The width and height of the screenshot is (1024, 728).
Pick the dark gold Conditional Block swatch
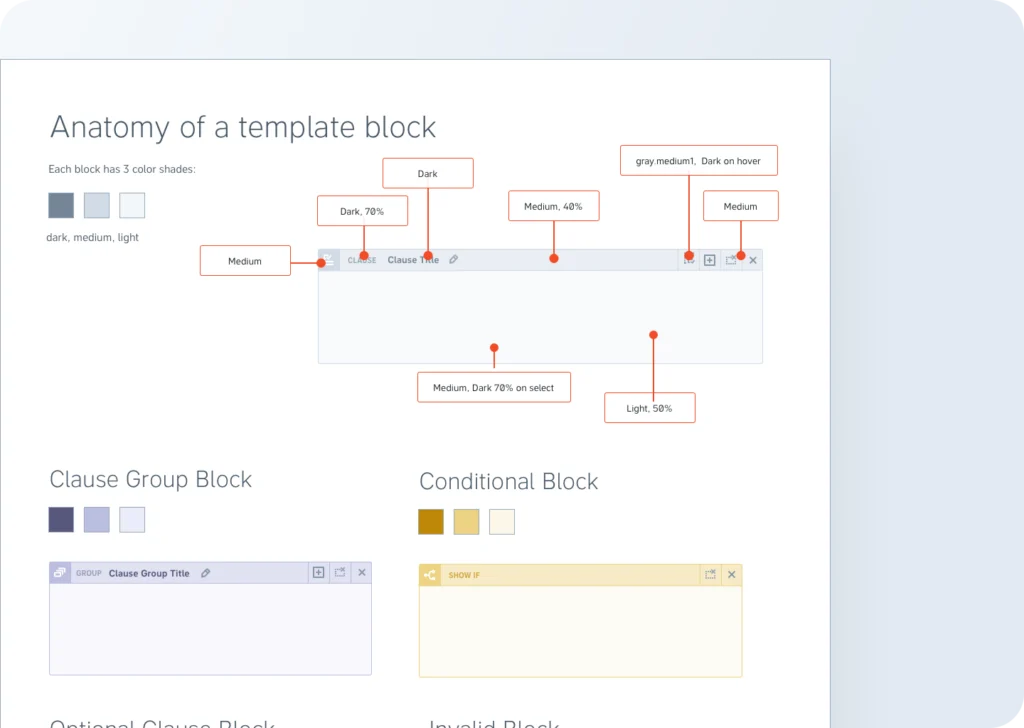pyautogui.click(x=431, y=522)
